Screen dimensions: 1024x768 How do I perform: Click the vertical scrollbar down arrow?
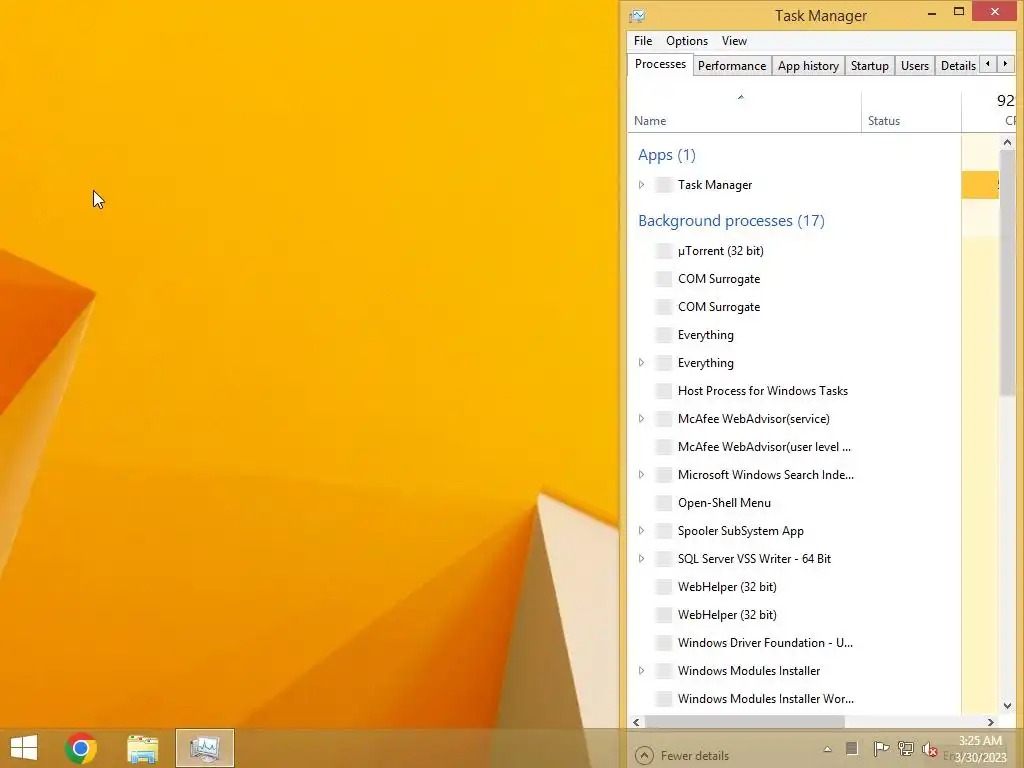click(x=1007, y=705)
